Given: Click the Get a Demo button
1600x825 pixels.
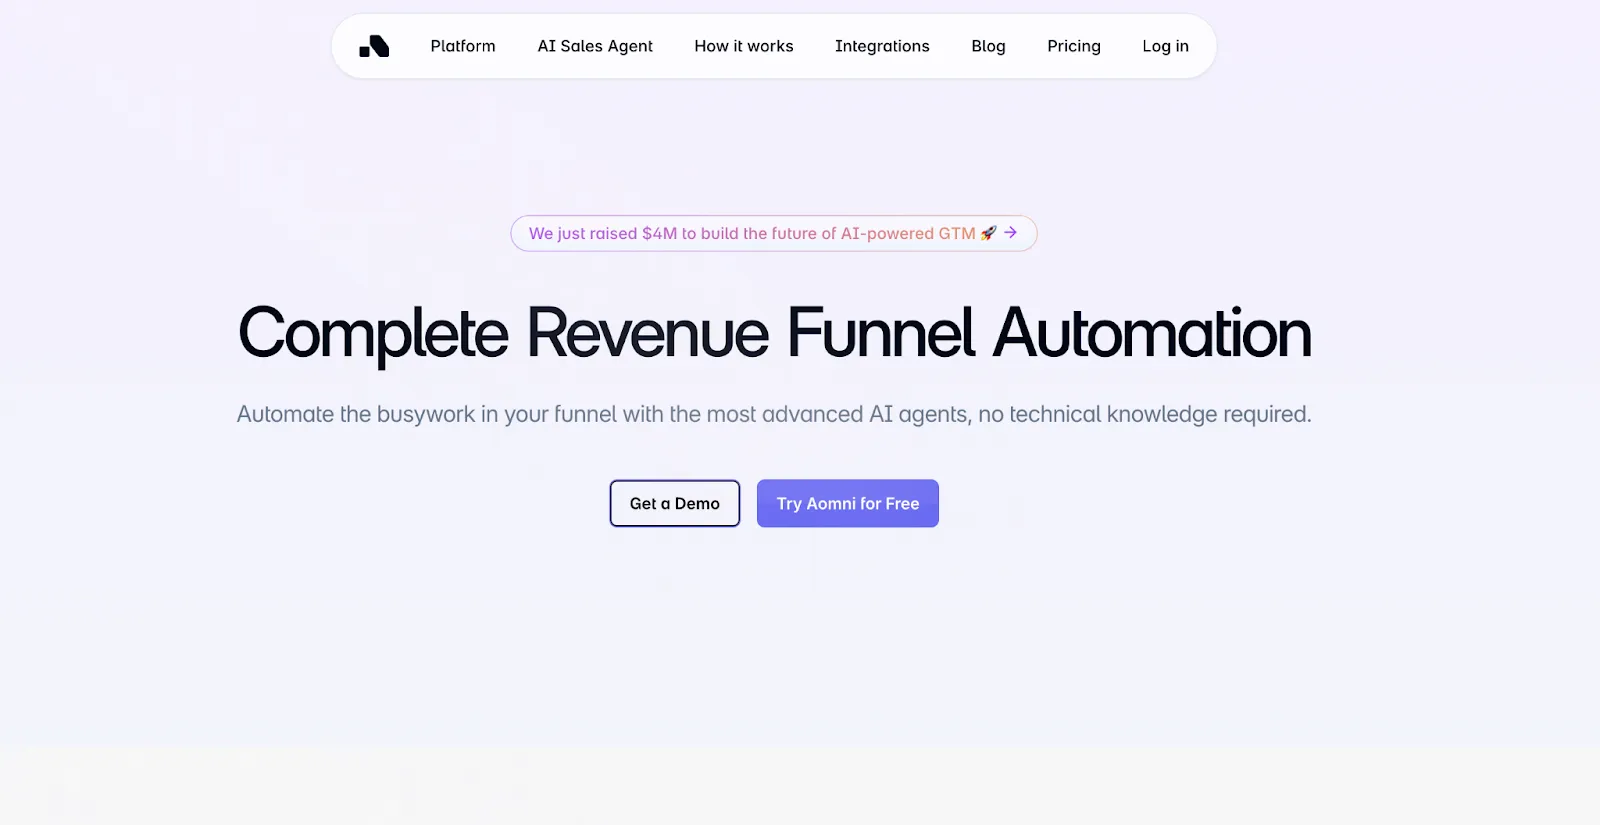Looking at the screenshot, I should [x=675, y=503].
